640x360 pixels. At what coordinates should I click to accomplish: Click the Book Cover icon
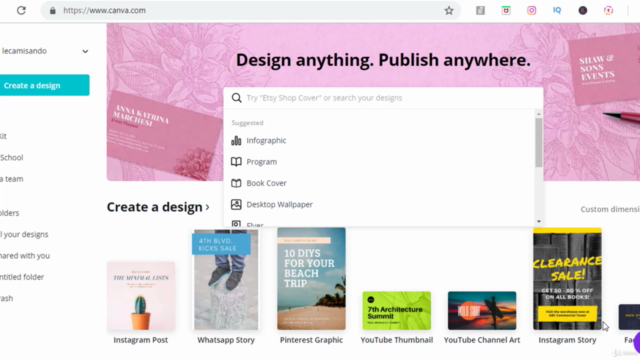[236, 183]
